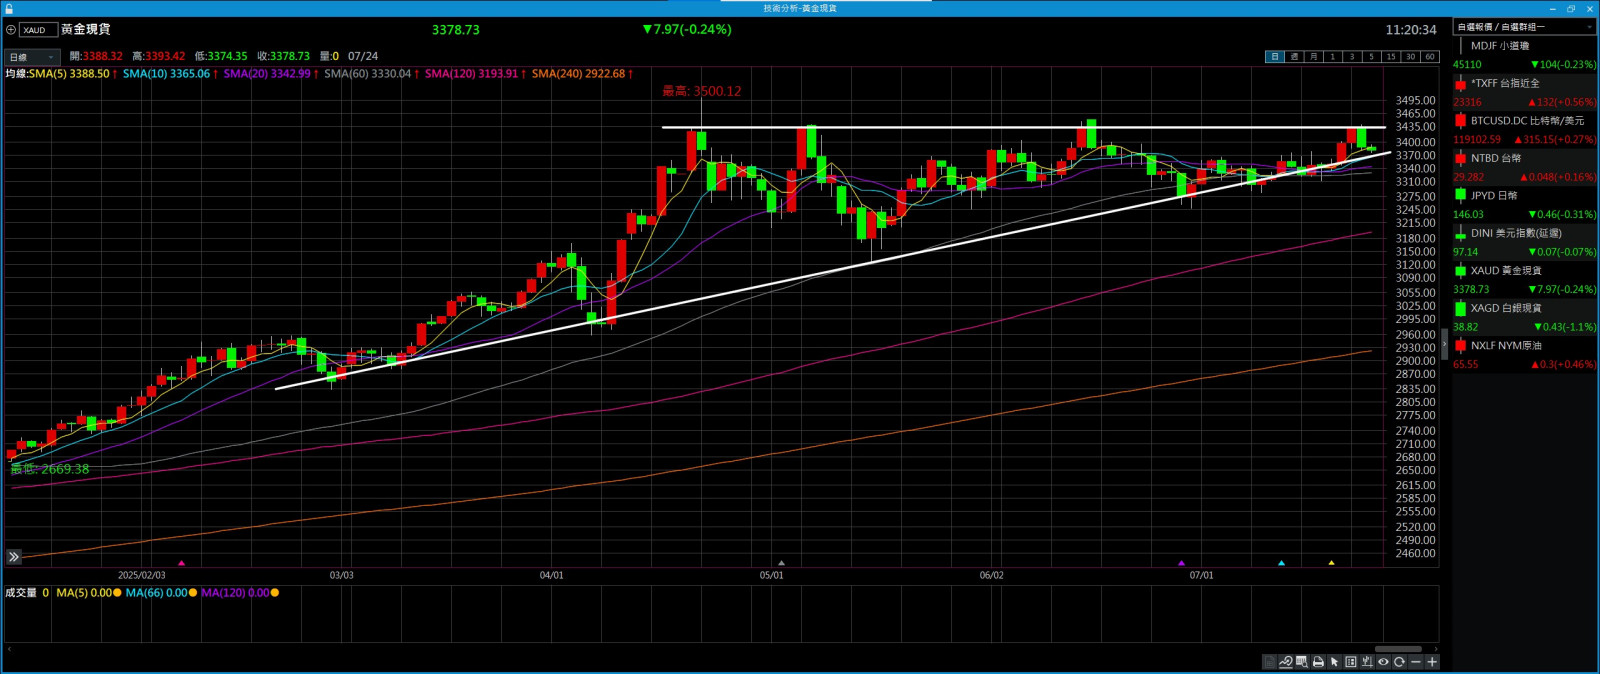Click the indicator settings chart icon
The height and width of the screenshot is (674, 1600).
[1367, 662]
